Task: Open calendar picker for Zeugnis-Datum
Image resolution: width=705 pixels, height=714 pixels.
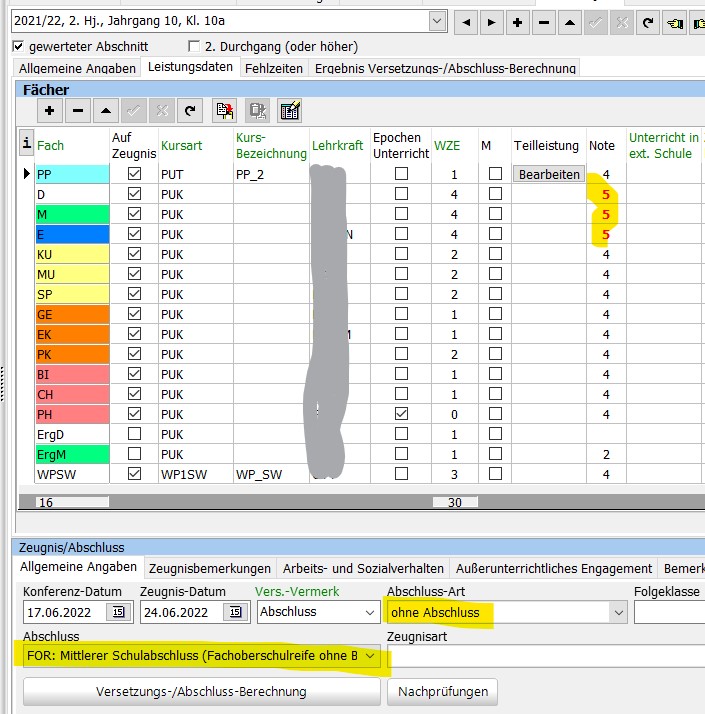Action: point(235,612)
